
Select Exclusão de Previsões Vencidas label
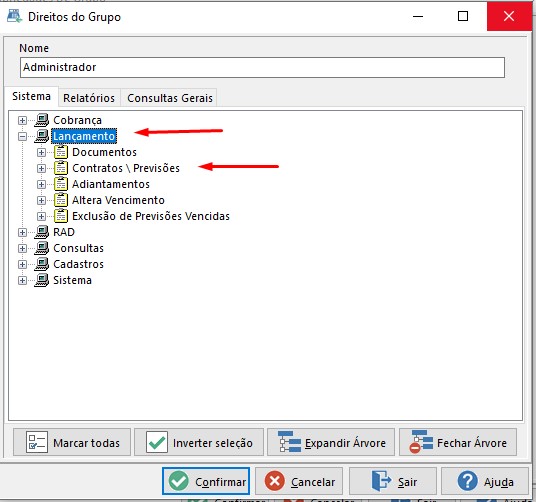point(151,216)
